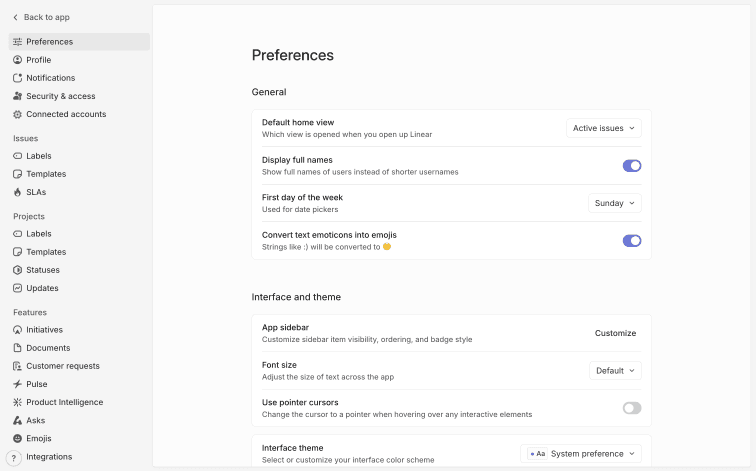756x471 pixels.
Task: Expand the Font size dropdown
Action: click(615, 370)
